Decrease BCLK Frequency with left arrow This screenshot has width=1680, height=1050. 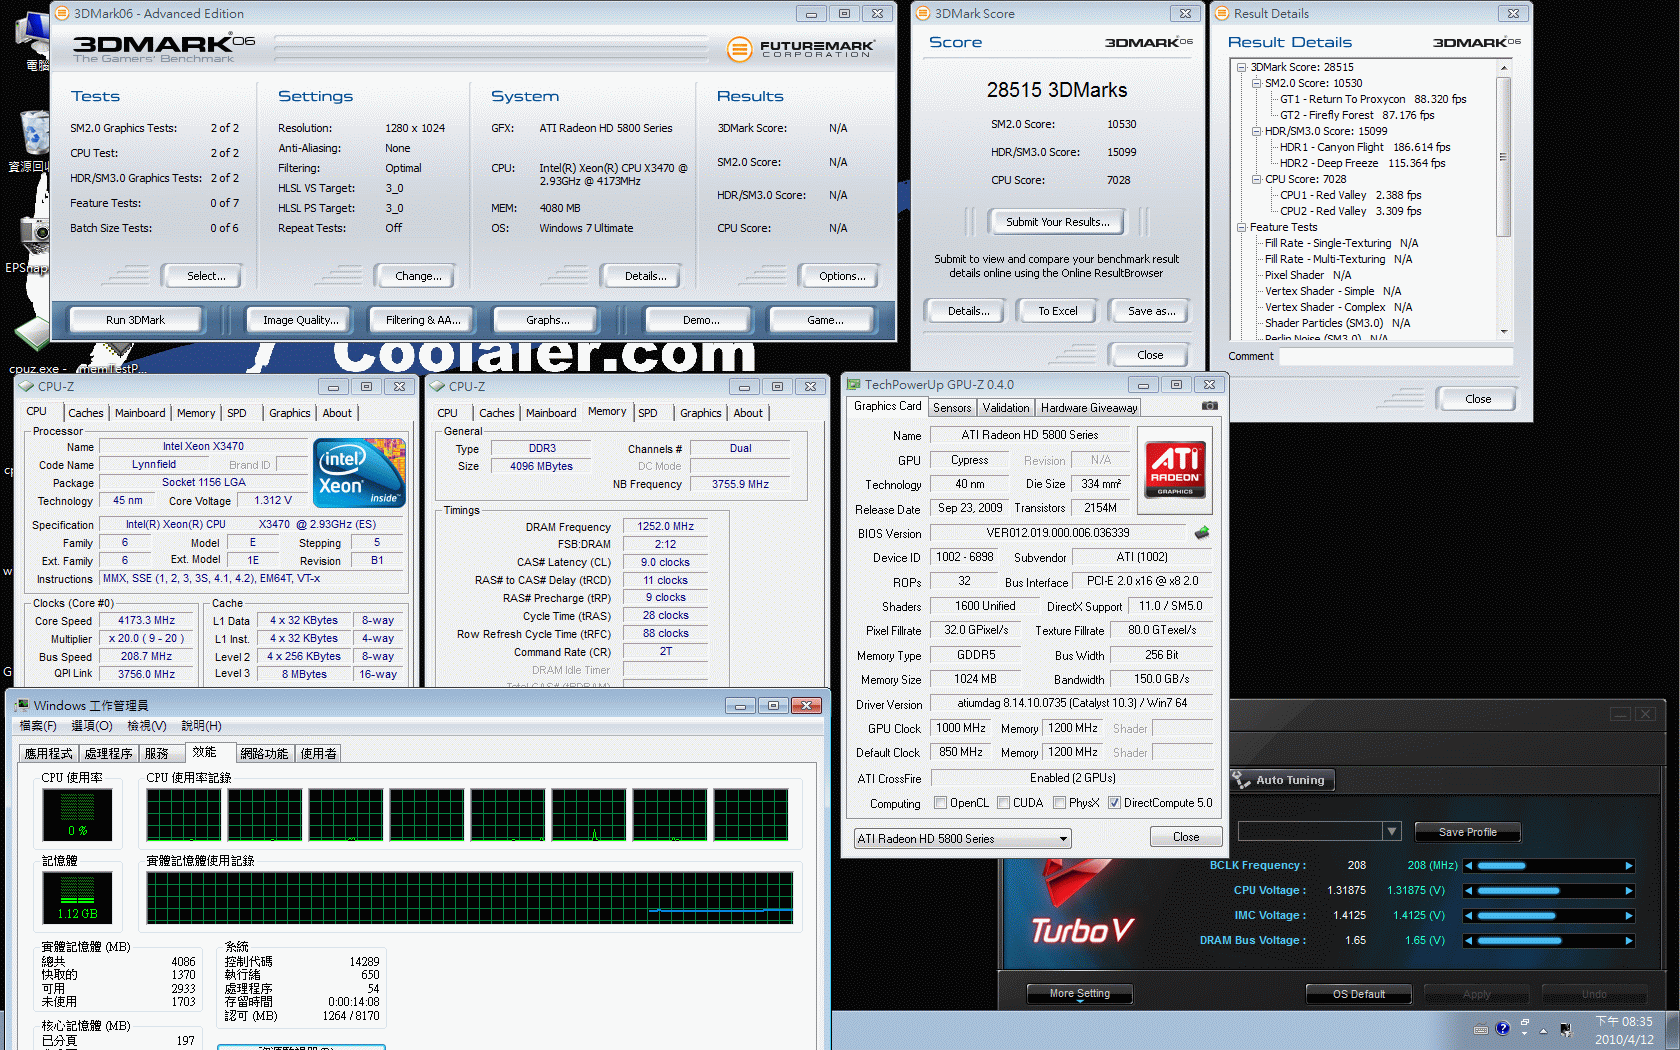(1468, 866)
